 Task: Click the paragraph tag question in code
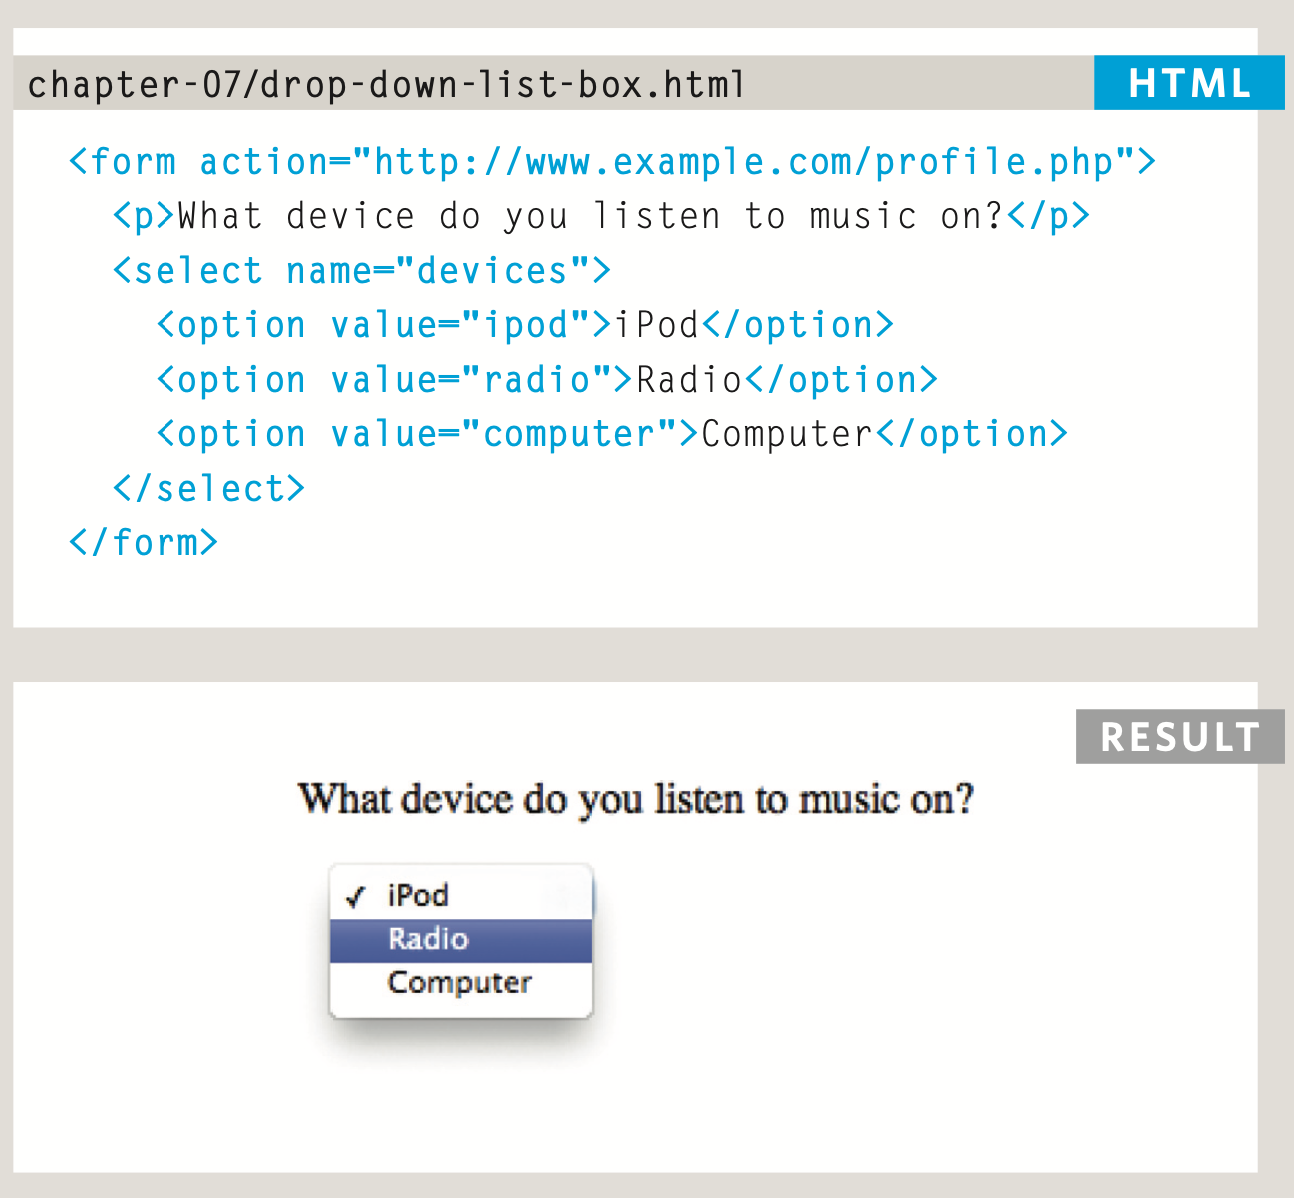coord(601,216)
